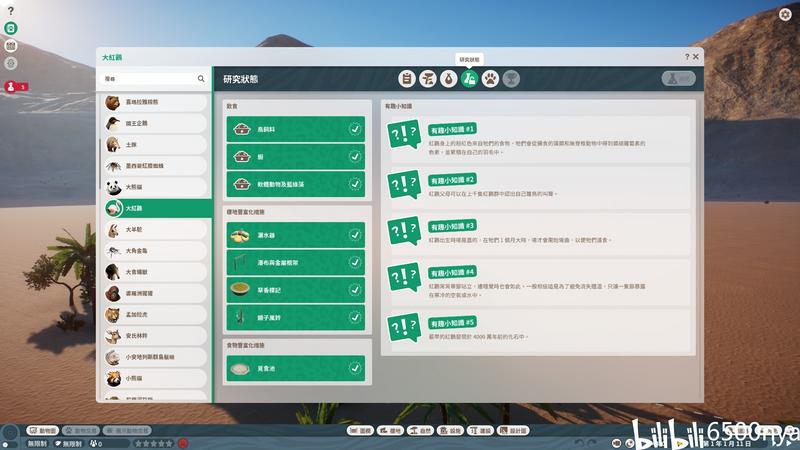800x450 pixels.
Task: Click the speech bubble icon for fun fact #2
Action: pos(404,184)
